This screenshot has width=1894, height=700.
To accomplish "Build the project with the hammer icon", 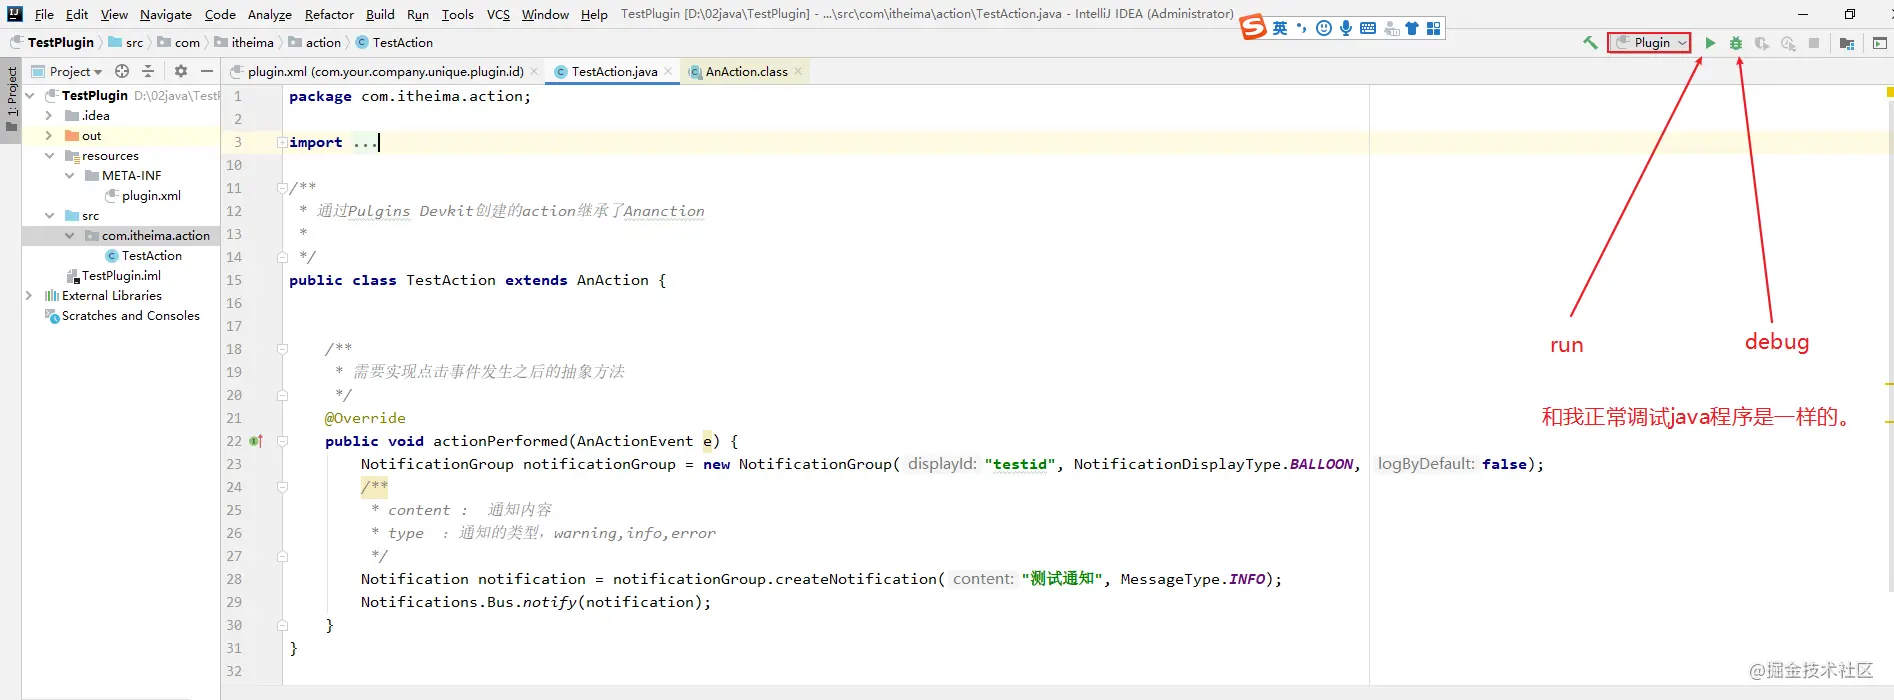I will click(x=1590, y=43).
